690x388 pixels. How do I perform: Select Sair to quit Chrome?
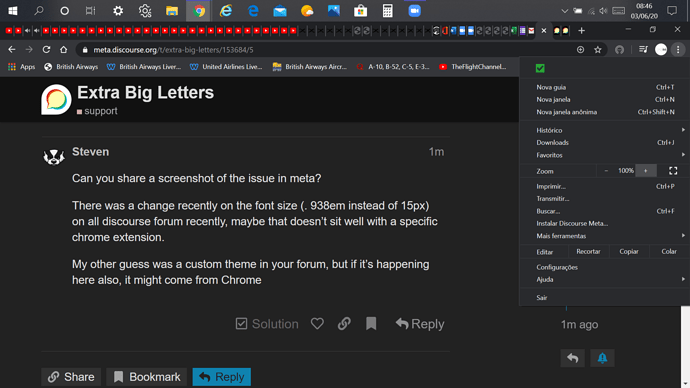(605, 298)
